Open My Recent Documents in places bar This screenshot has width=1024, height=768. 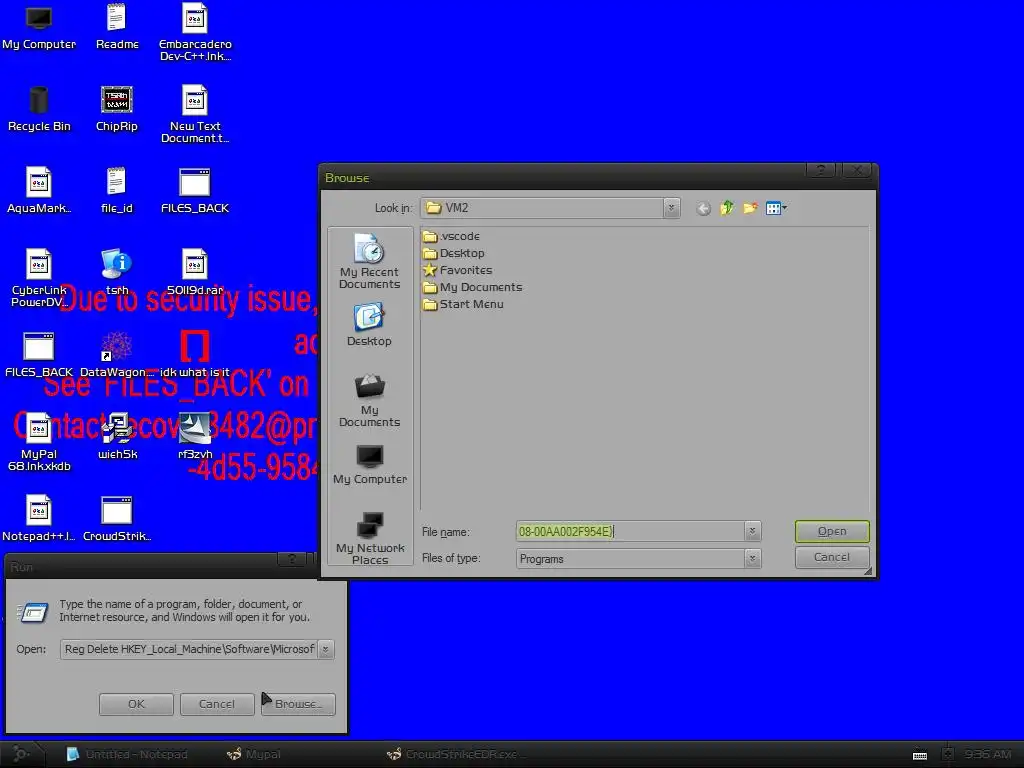(x=369, y=261)
